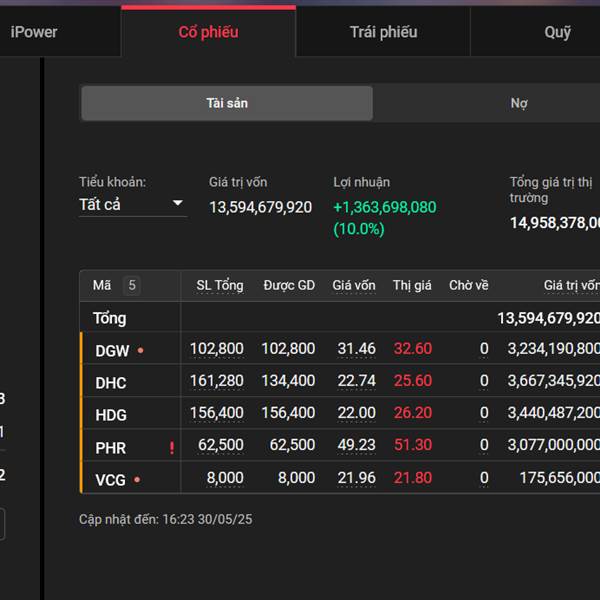Sort by Thị giá column header

[412, 285]
